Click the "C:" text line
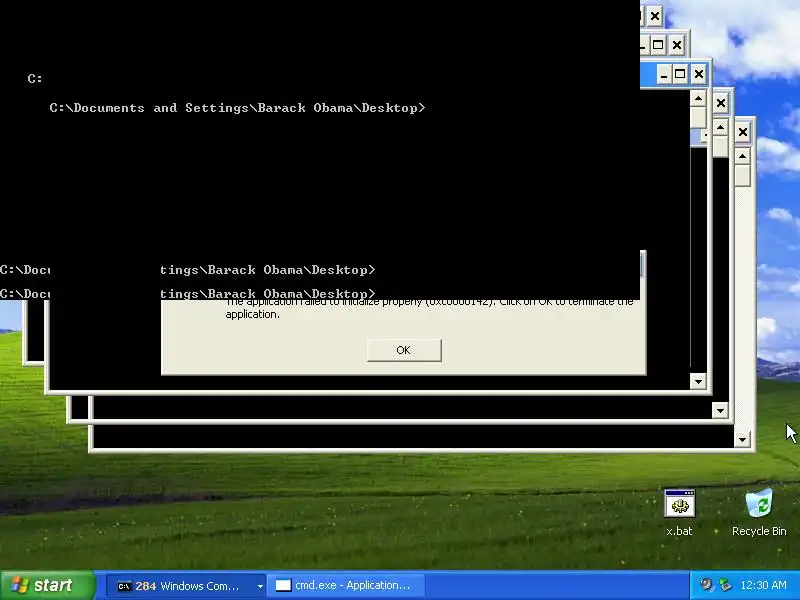The image size is (800, 600). click(x=35, y=79)
